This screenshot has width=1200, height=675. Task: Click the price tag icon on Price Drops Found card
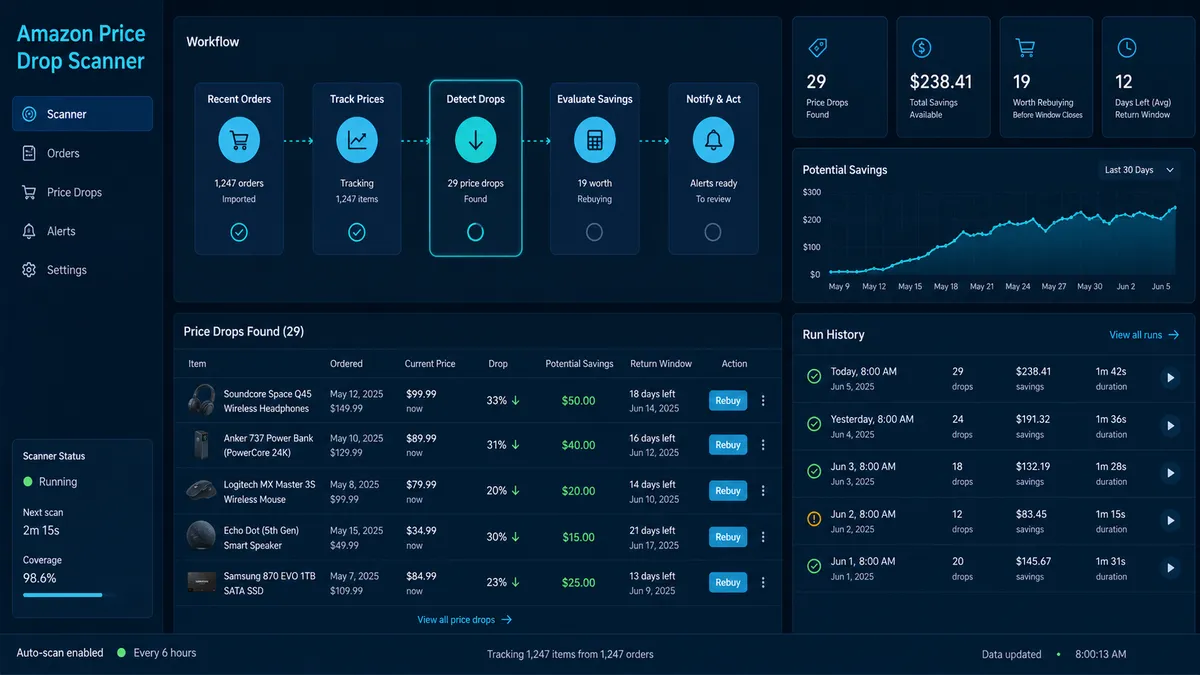tap(817, 47)
